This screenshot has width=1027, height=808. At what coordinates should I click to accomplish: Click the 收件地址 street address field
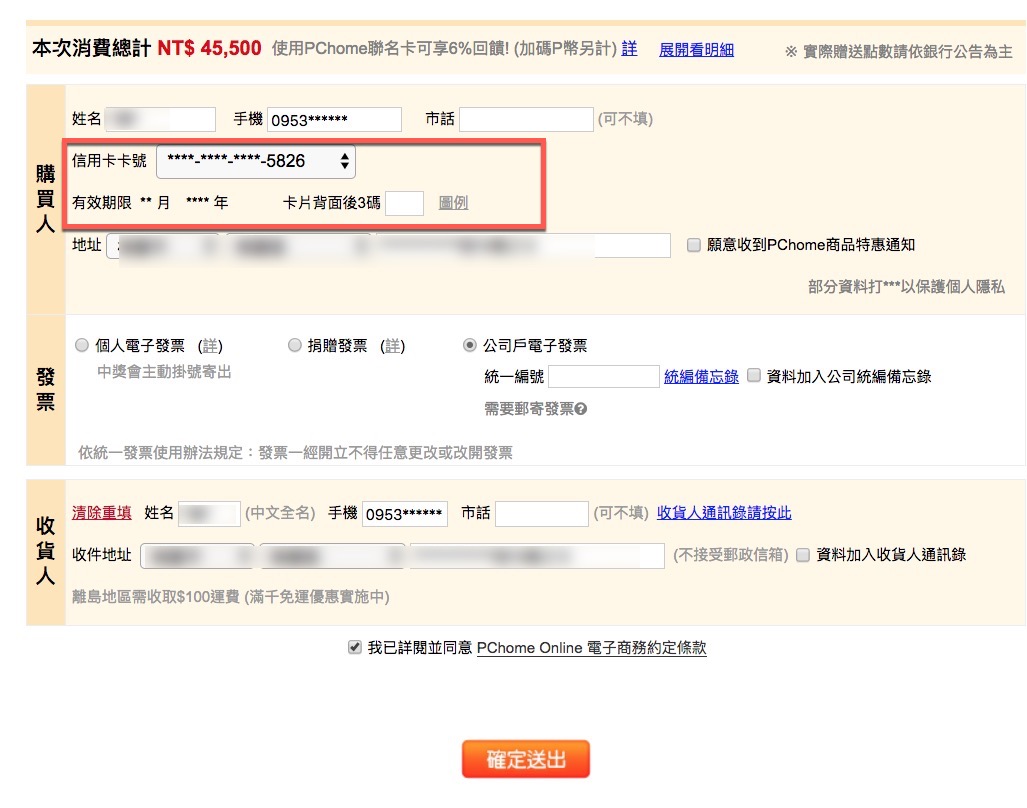pyautogui.click(x=537, y=556)
